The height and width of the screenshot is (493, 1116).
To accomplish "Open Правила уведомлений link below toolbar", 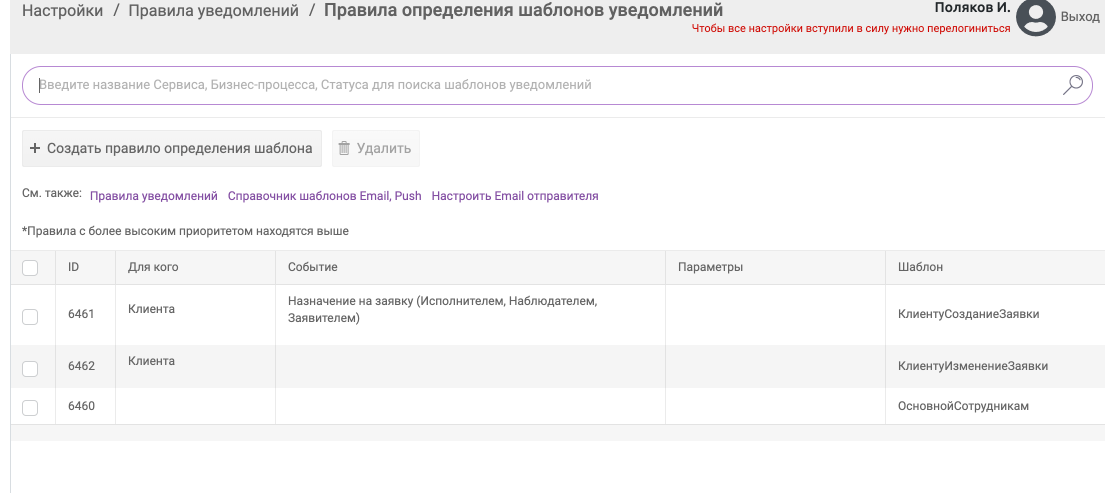I will (x=154, y=196).
